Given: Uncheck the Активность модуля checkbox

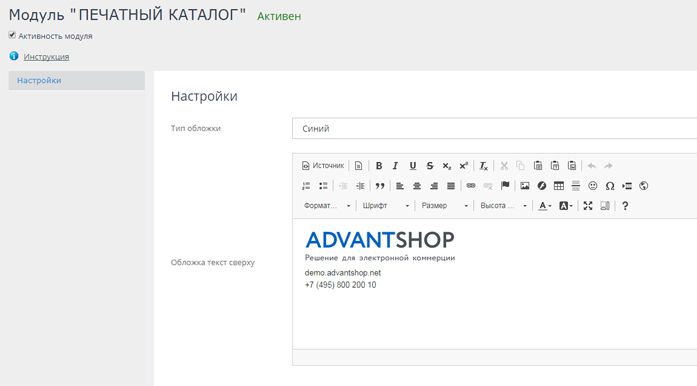Looking at the screenshot, I should point(12,35).
